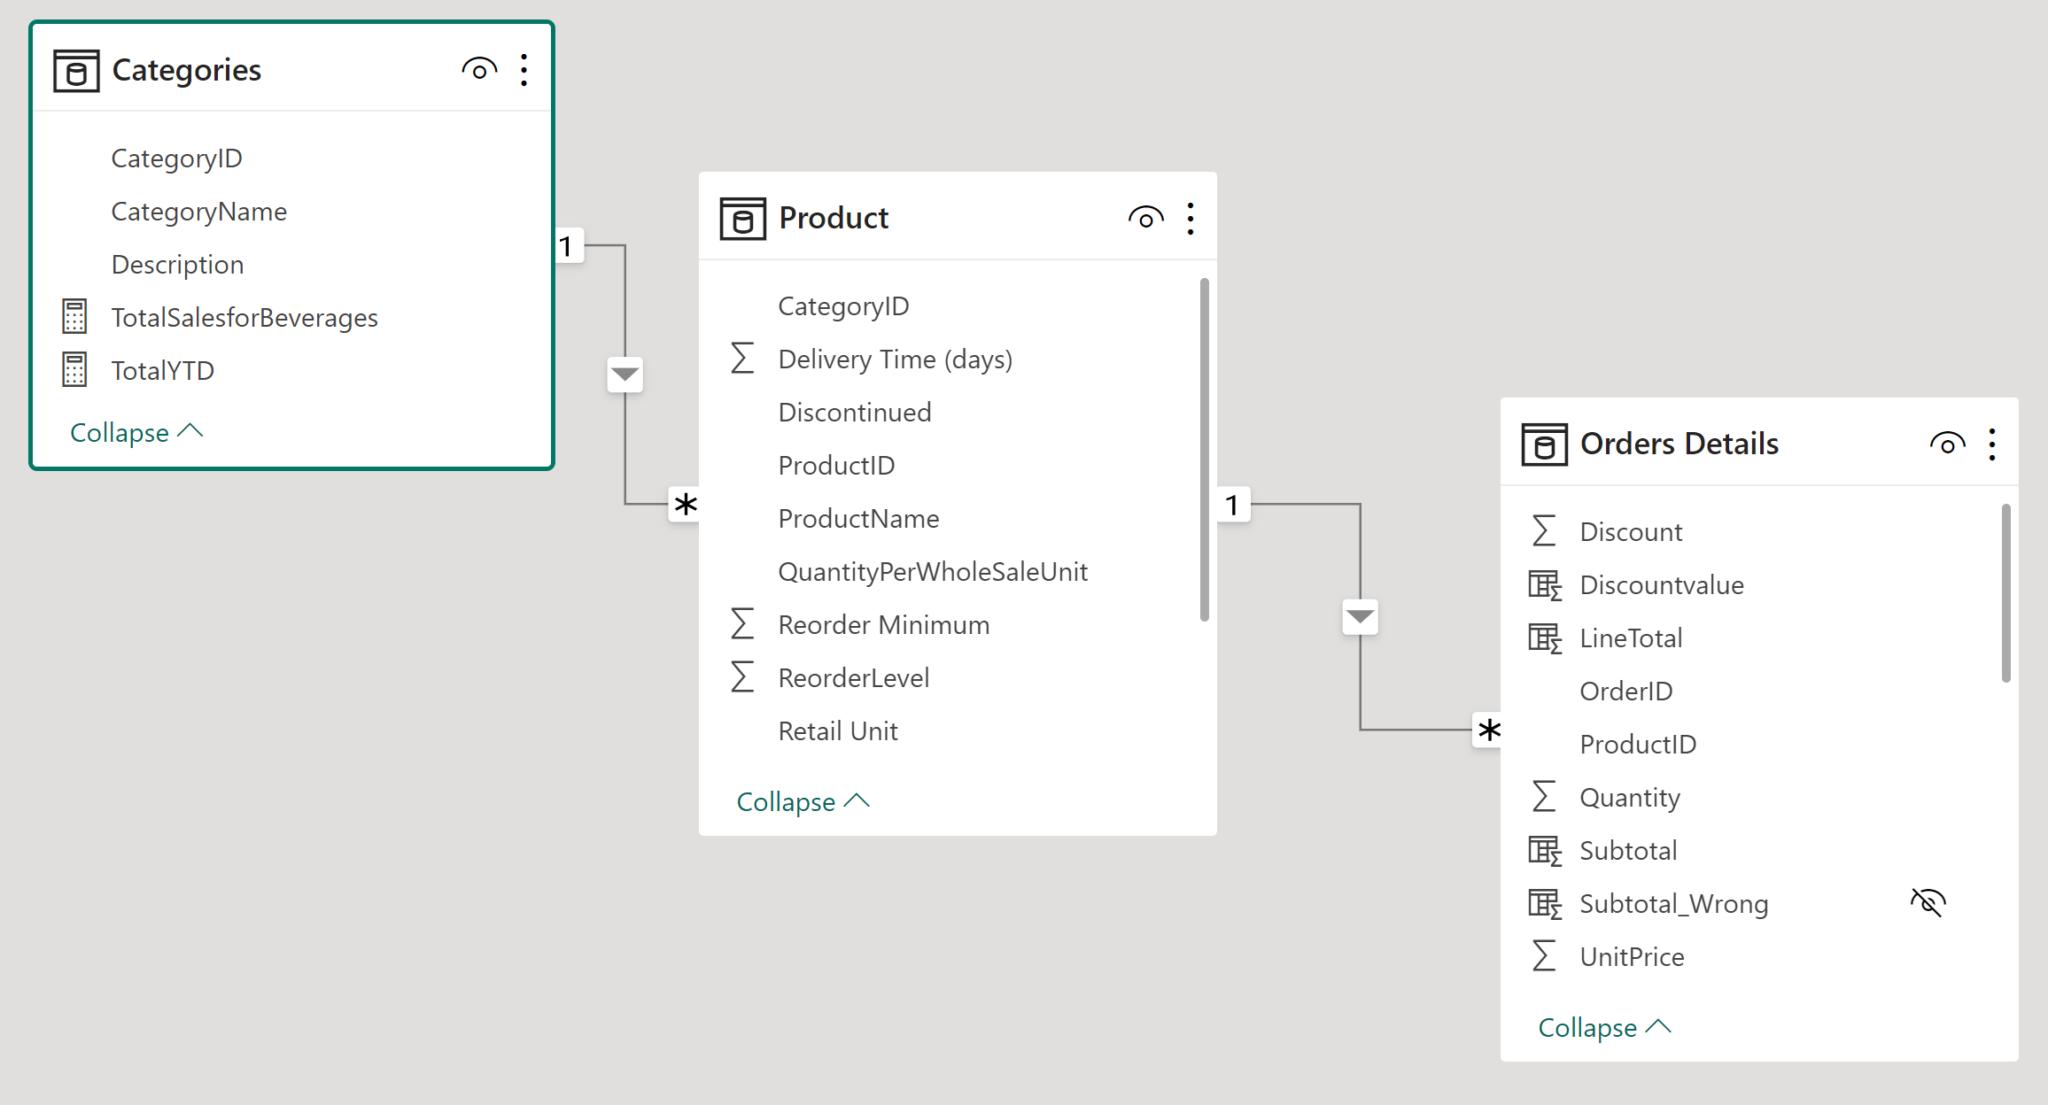Open the more options menu for Orders Details
2048x1105 pixels.
click(x=1992, y=443)
